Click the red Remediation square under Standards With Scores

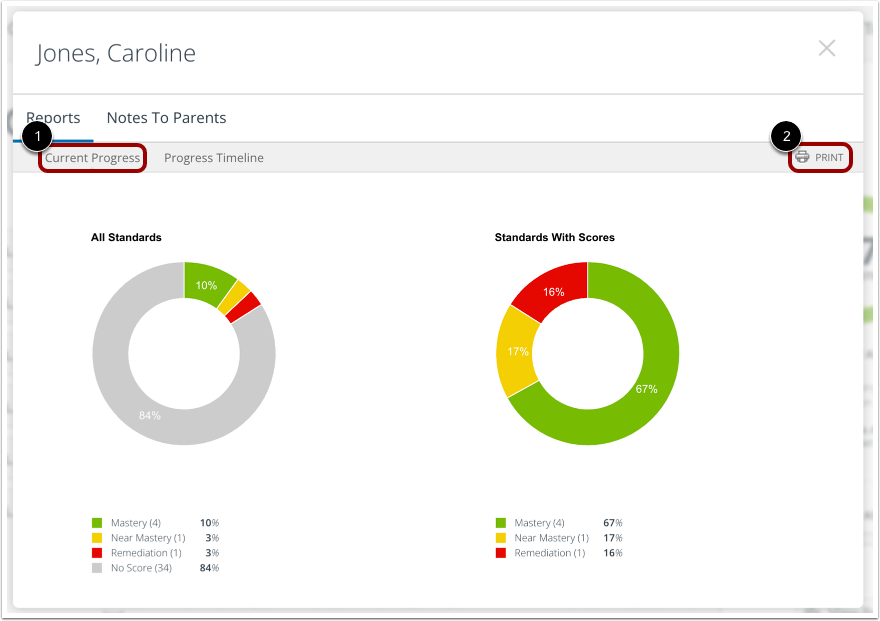coord(500,552)
